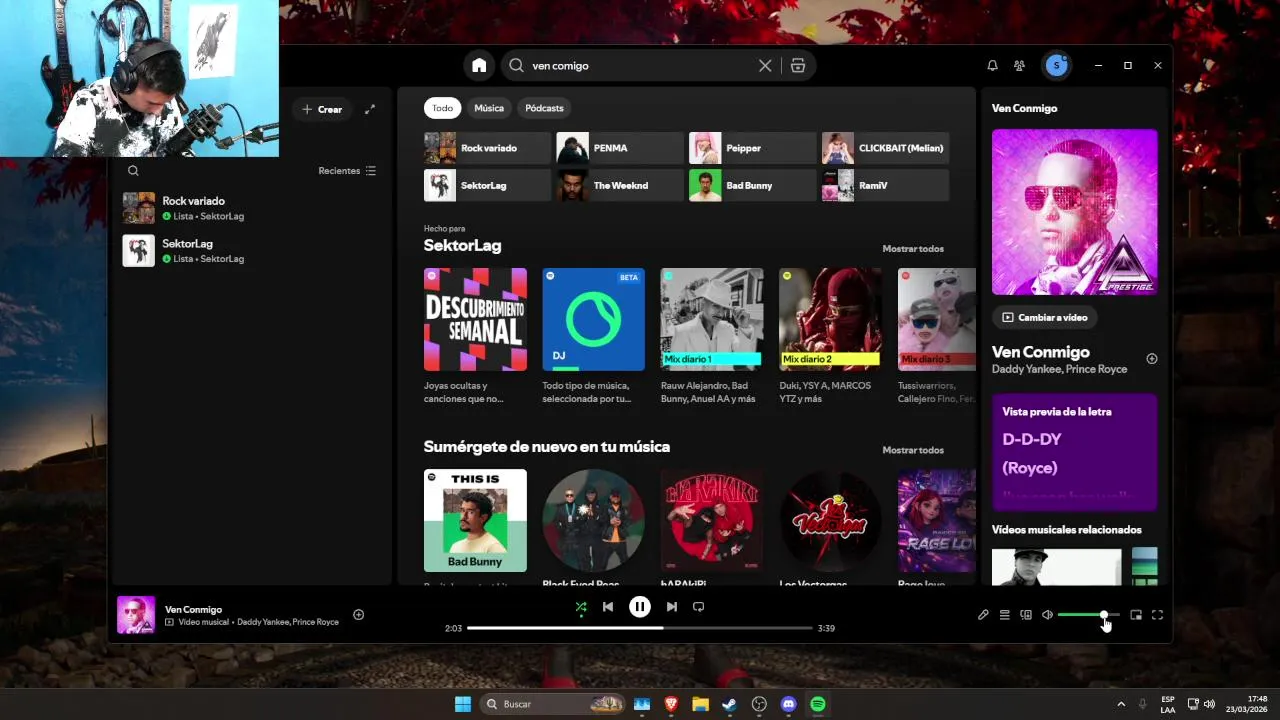Search in Your Library magnifier

click(x=133, y=171)
